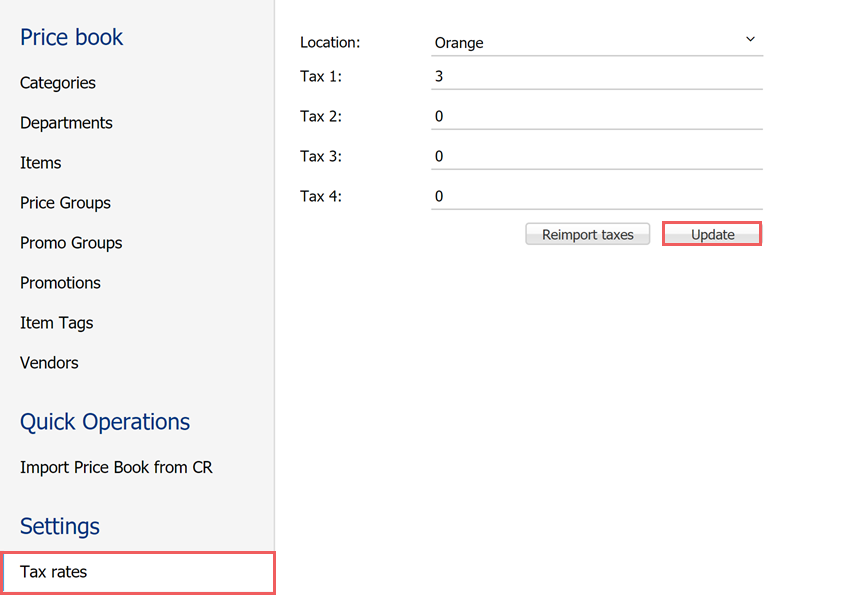The image size is (851, 595).
Task: Open Categories in the Price book menu
Action: (58, 83)
